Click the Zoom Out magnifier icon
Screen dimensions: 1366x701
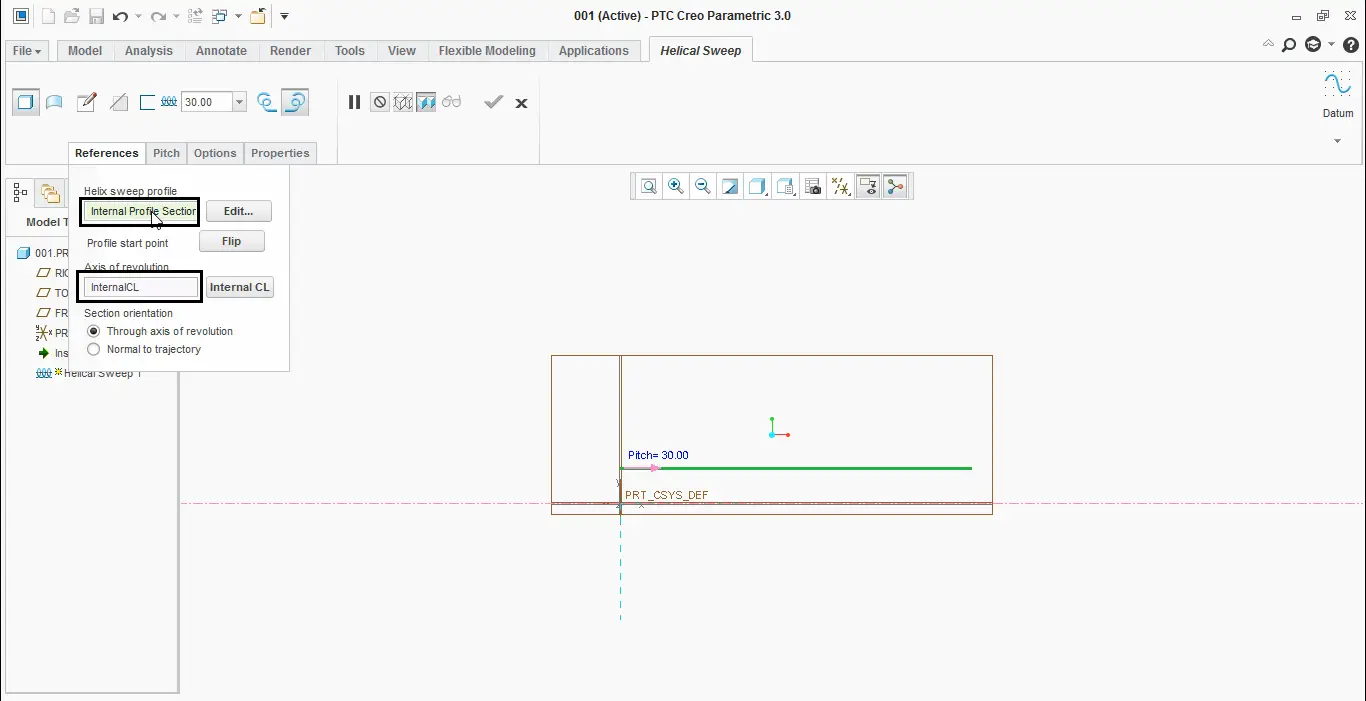[703, 186]
